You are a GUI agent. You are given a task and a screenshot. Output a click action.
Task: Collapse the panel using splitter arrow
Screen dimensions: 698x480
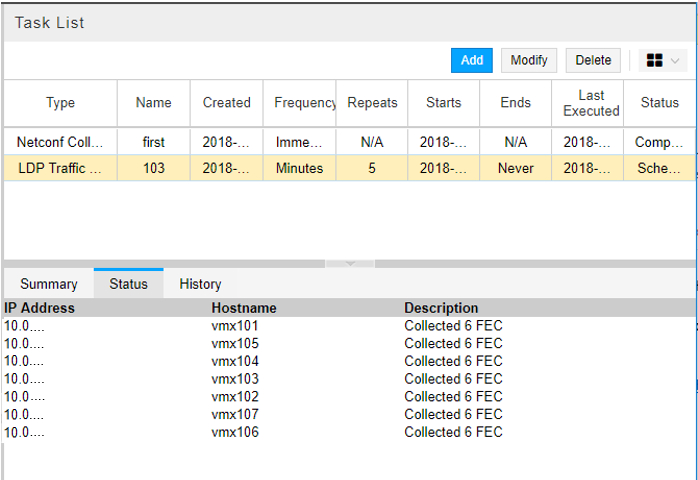tap(350, 263)
